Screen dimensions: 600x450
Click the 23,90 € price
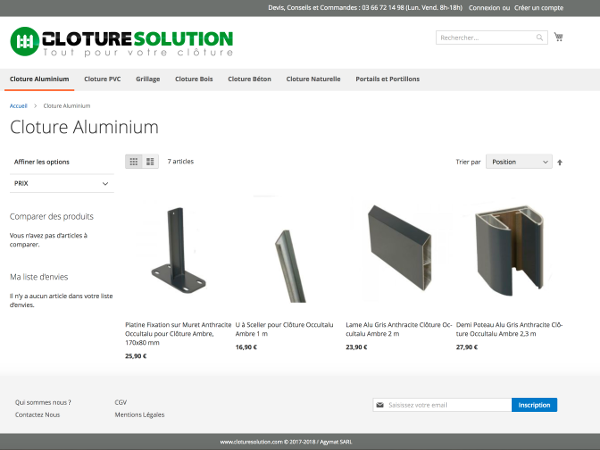click(356, 347)
